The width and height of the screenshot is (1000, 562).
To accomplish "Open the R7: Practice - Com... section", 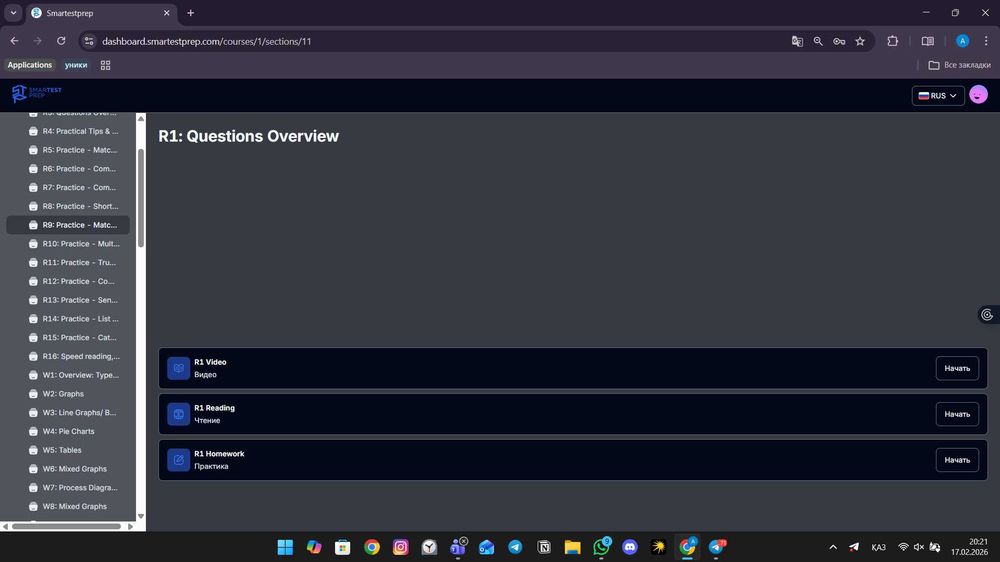I will (68, 188).
